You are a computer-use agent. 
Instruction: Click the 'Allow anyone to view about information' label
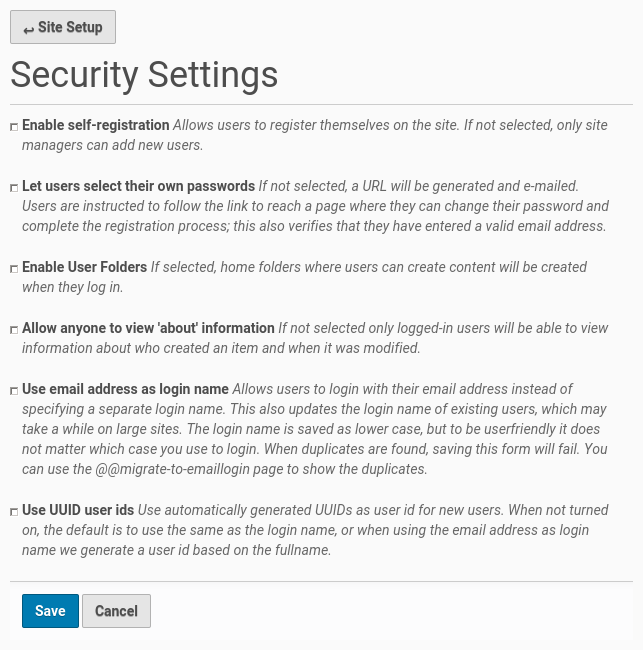click(x=148, y=328)
